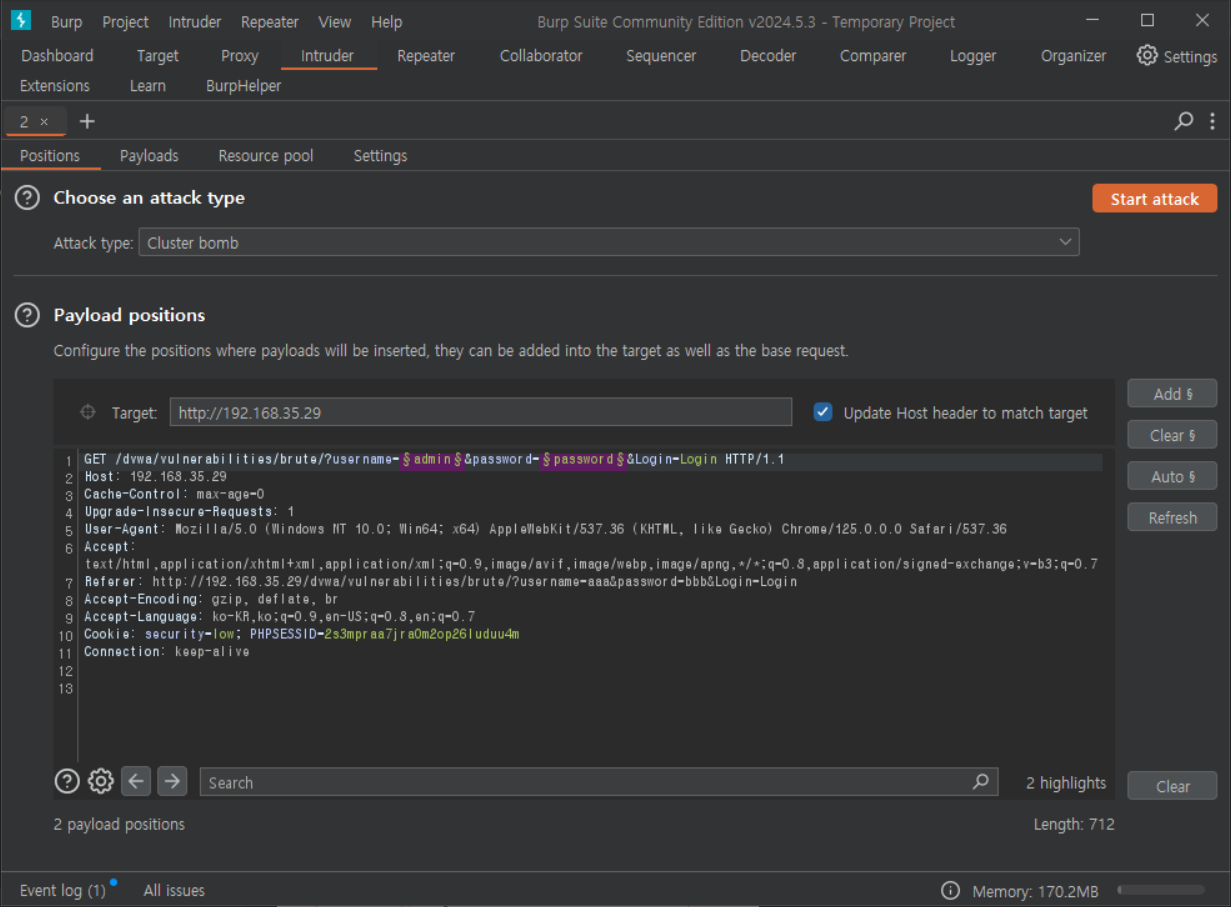Open the Burp menu
This screenshot has height=907, width=1231.
pos(67,21)
